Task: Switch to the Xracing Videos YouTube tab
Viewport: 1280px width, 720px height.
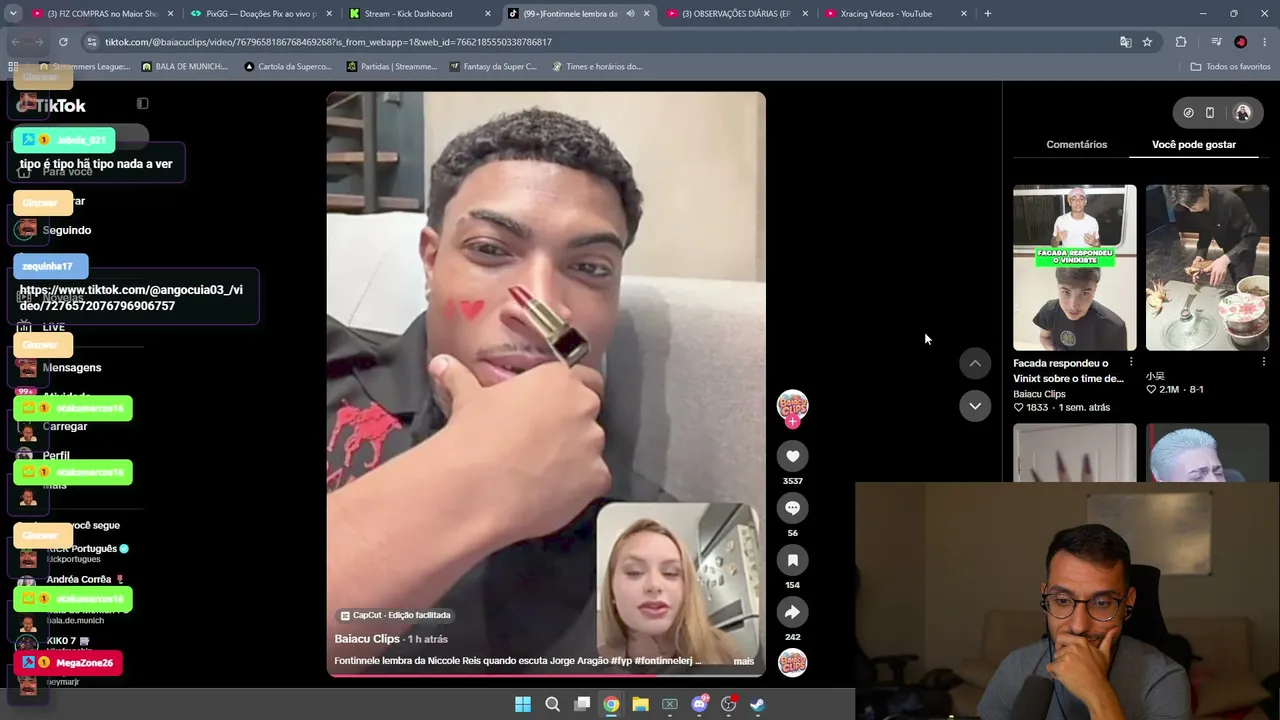Action: [895, 14]
